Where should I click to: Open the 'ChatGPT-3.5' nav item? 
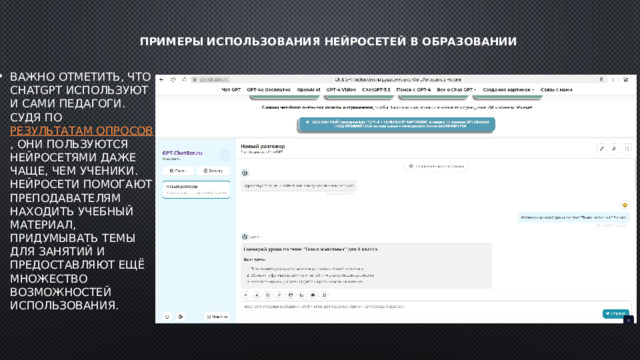(376, 90)
